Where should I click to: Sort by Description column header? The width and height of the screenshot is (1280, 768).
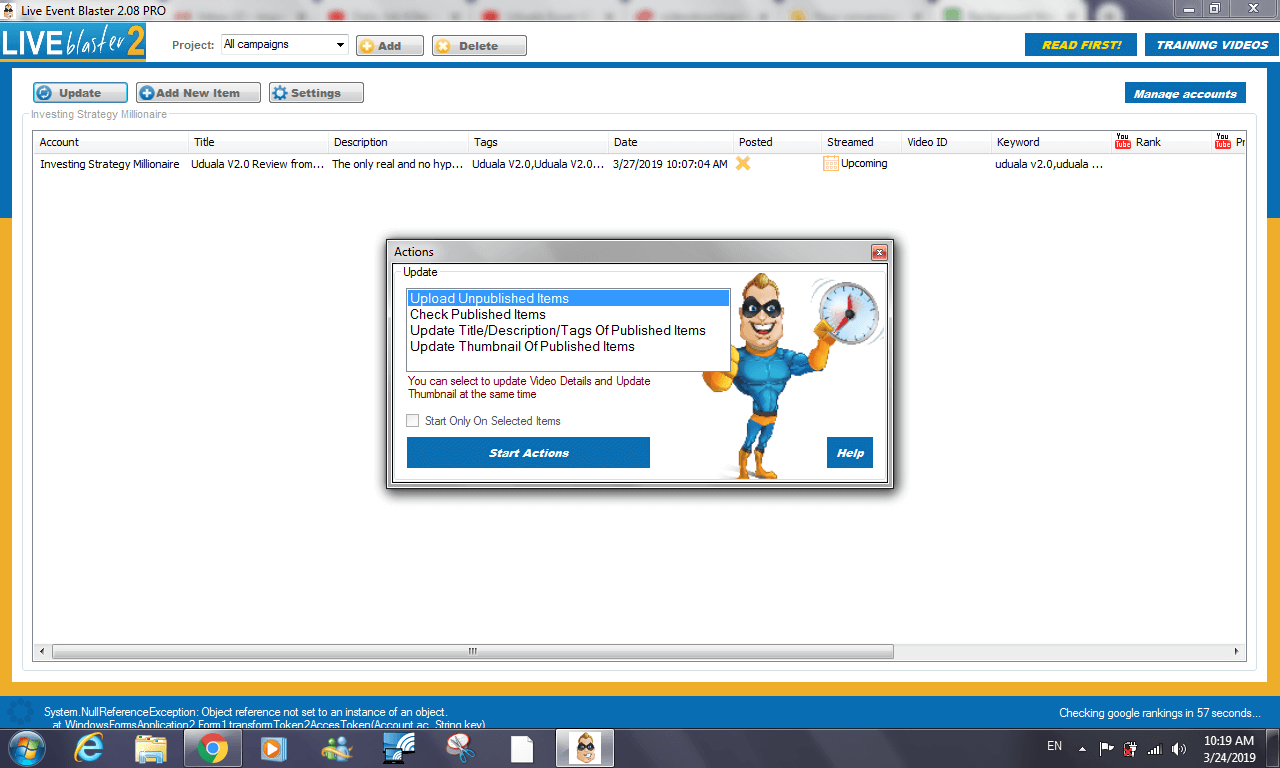(399, 142)
